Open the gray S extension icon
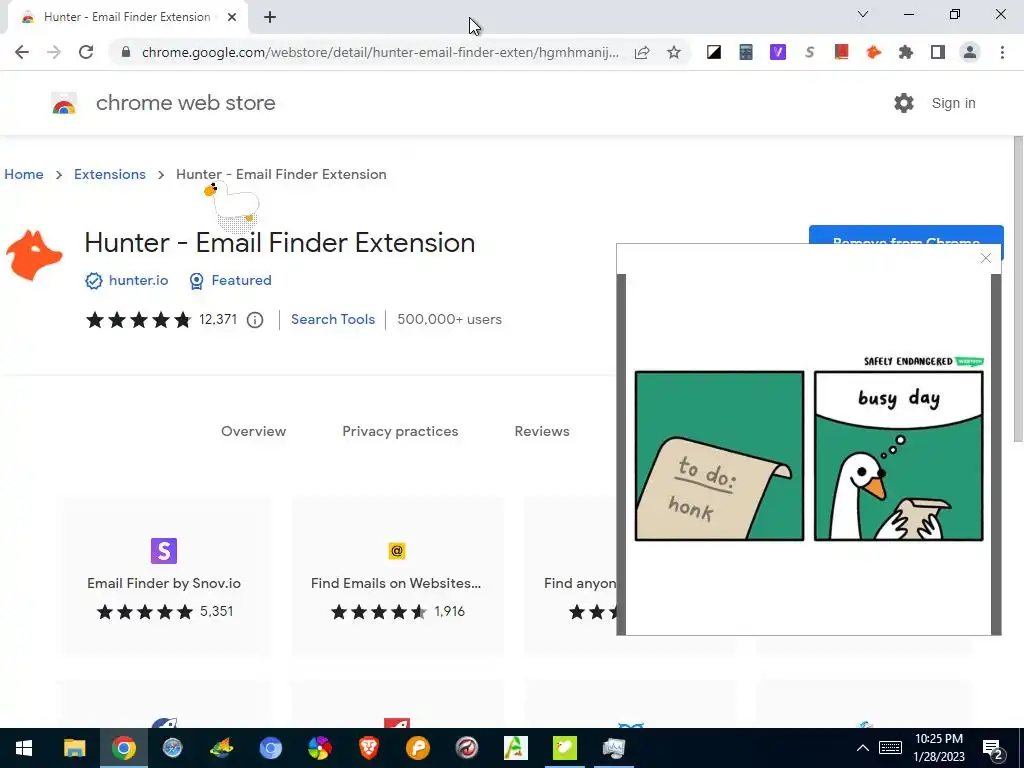Screen dimensions: 1024x768 [810, 52]
